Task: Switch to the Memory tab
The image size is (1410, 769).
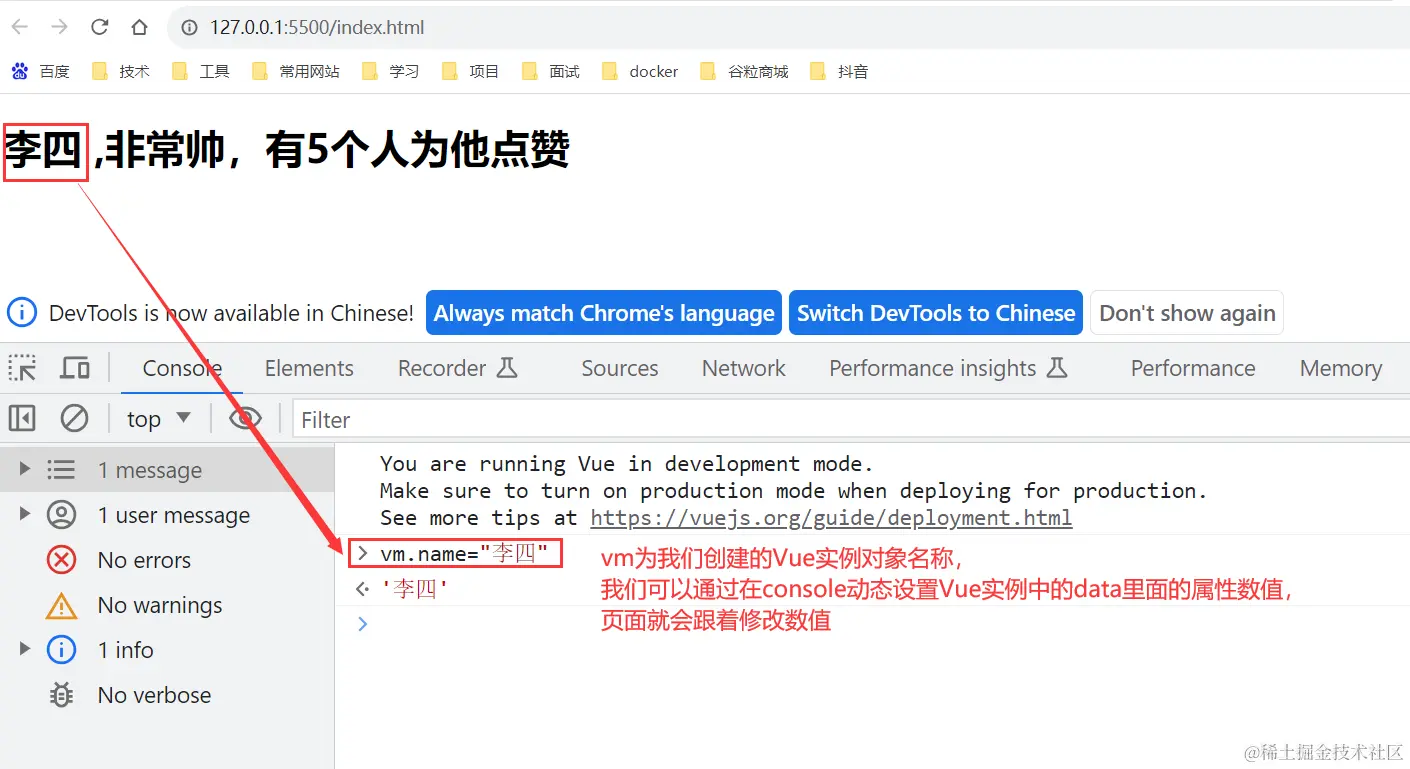Action: point(1341,368)
